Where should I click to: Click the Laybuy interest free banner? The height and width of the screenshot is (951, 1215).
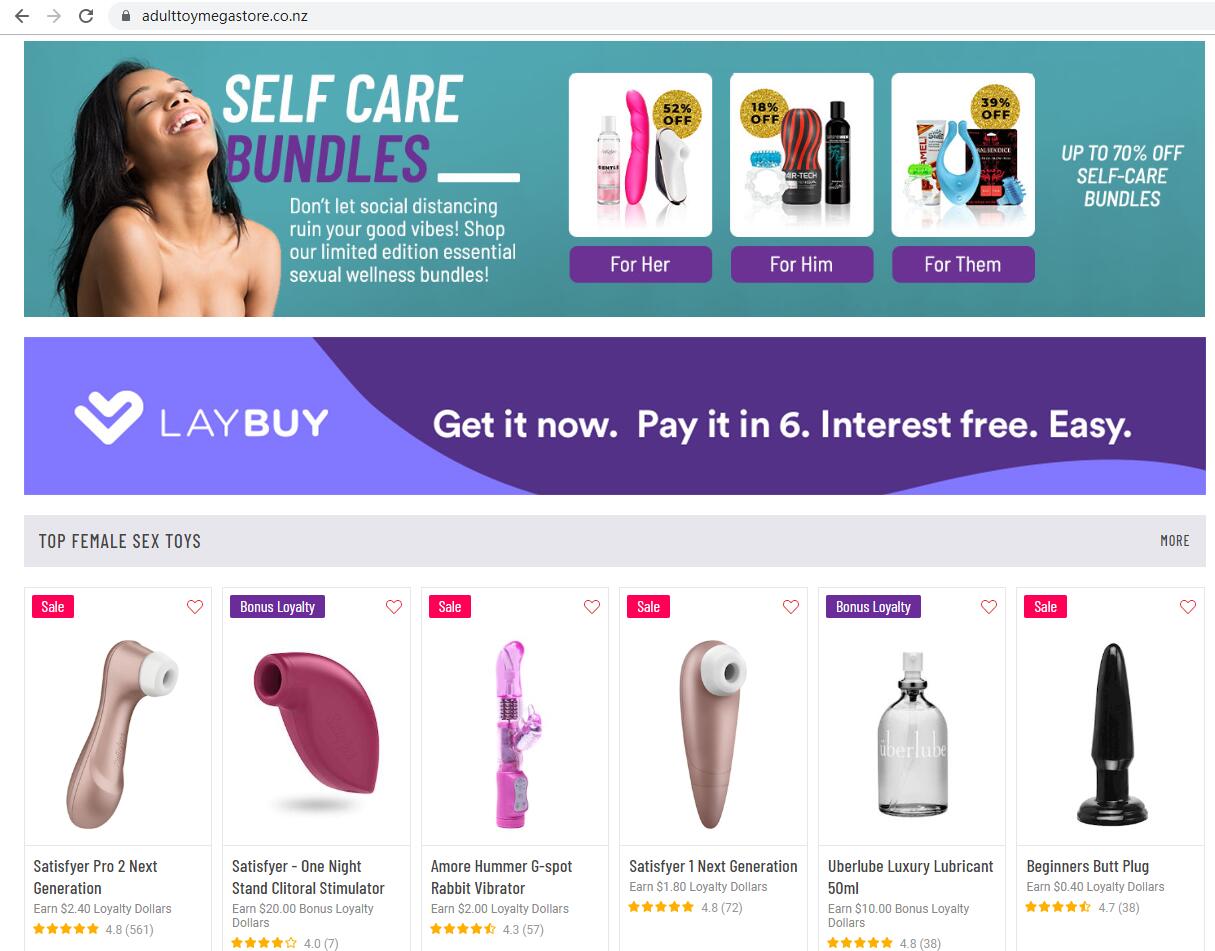click(x=615, y=416)
